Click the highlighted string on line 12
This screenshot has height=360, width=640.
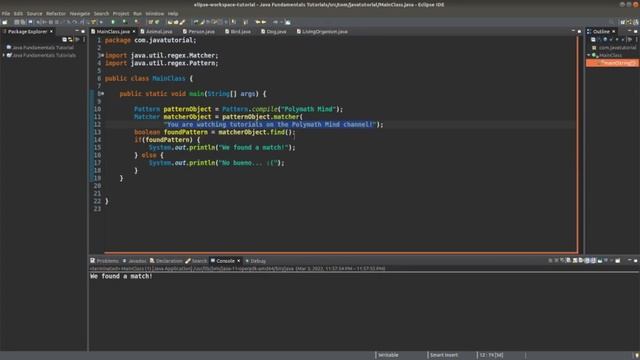270,124
